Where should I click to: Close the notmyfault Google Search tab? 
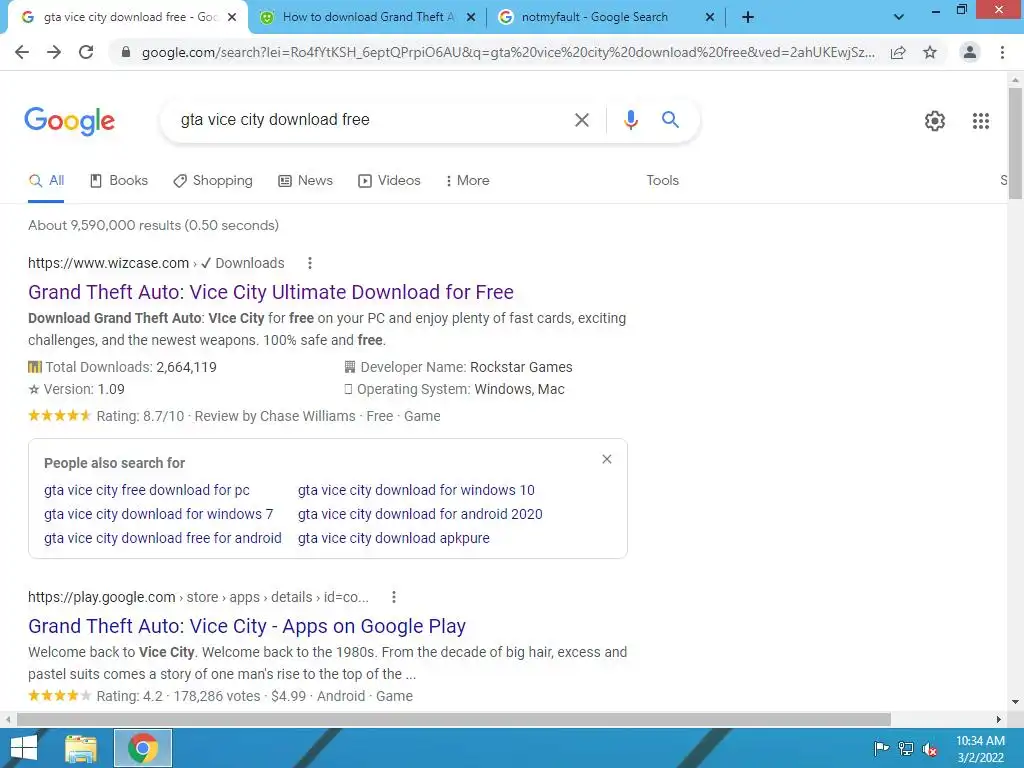pos(710,18)
